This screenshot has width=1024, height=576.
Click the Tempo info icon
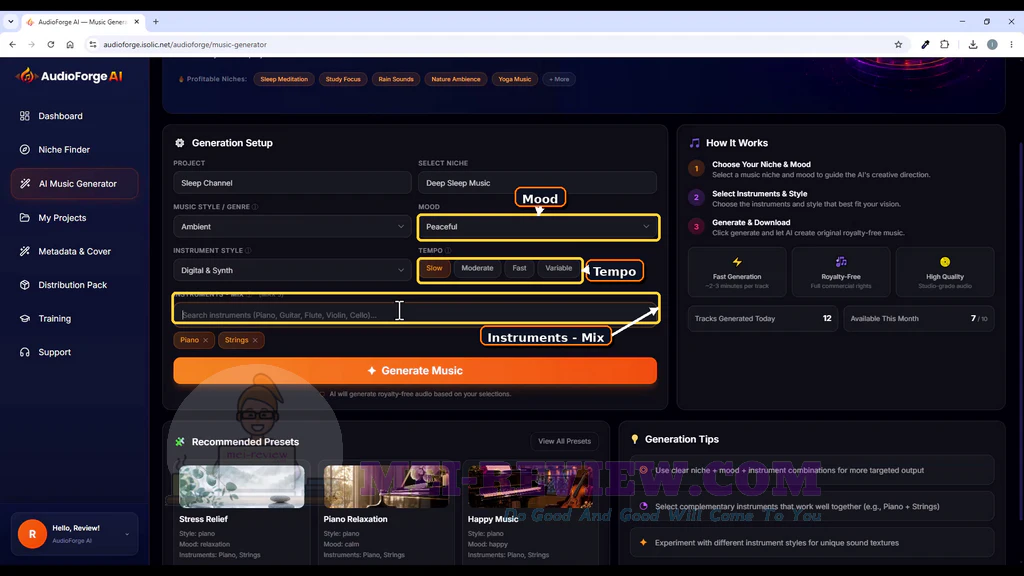click(x=448, y=251)
